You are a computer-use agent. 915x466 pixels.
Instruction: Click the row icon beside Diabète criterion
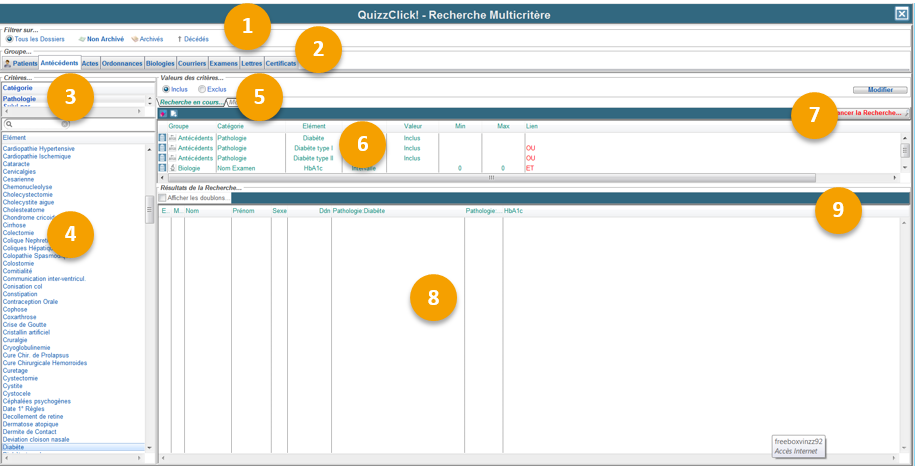(x=163, y=138)
